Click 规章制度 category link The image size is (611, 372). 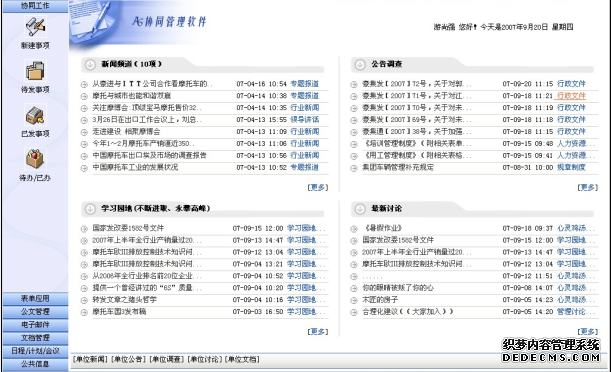(571, 167)
